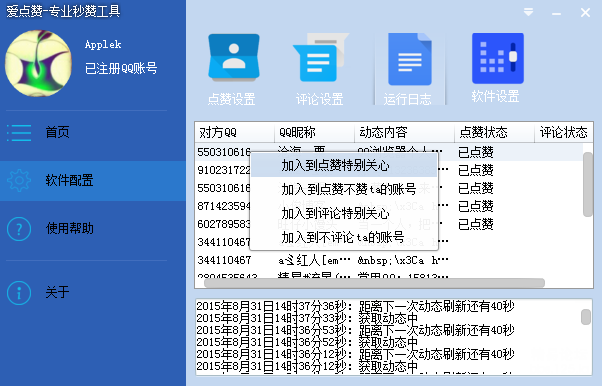602x386 pixels.
Task: Click the 首页 list icon in sidebar
Action: click(x=19, y=133)
